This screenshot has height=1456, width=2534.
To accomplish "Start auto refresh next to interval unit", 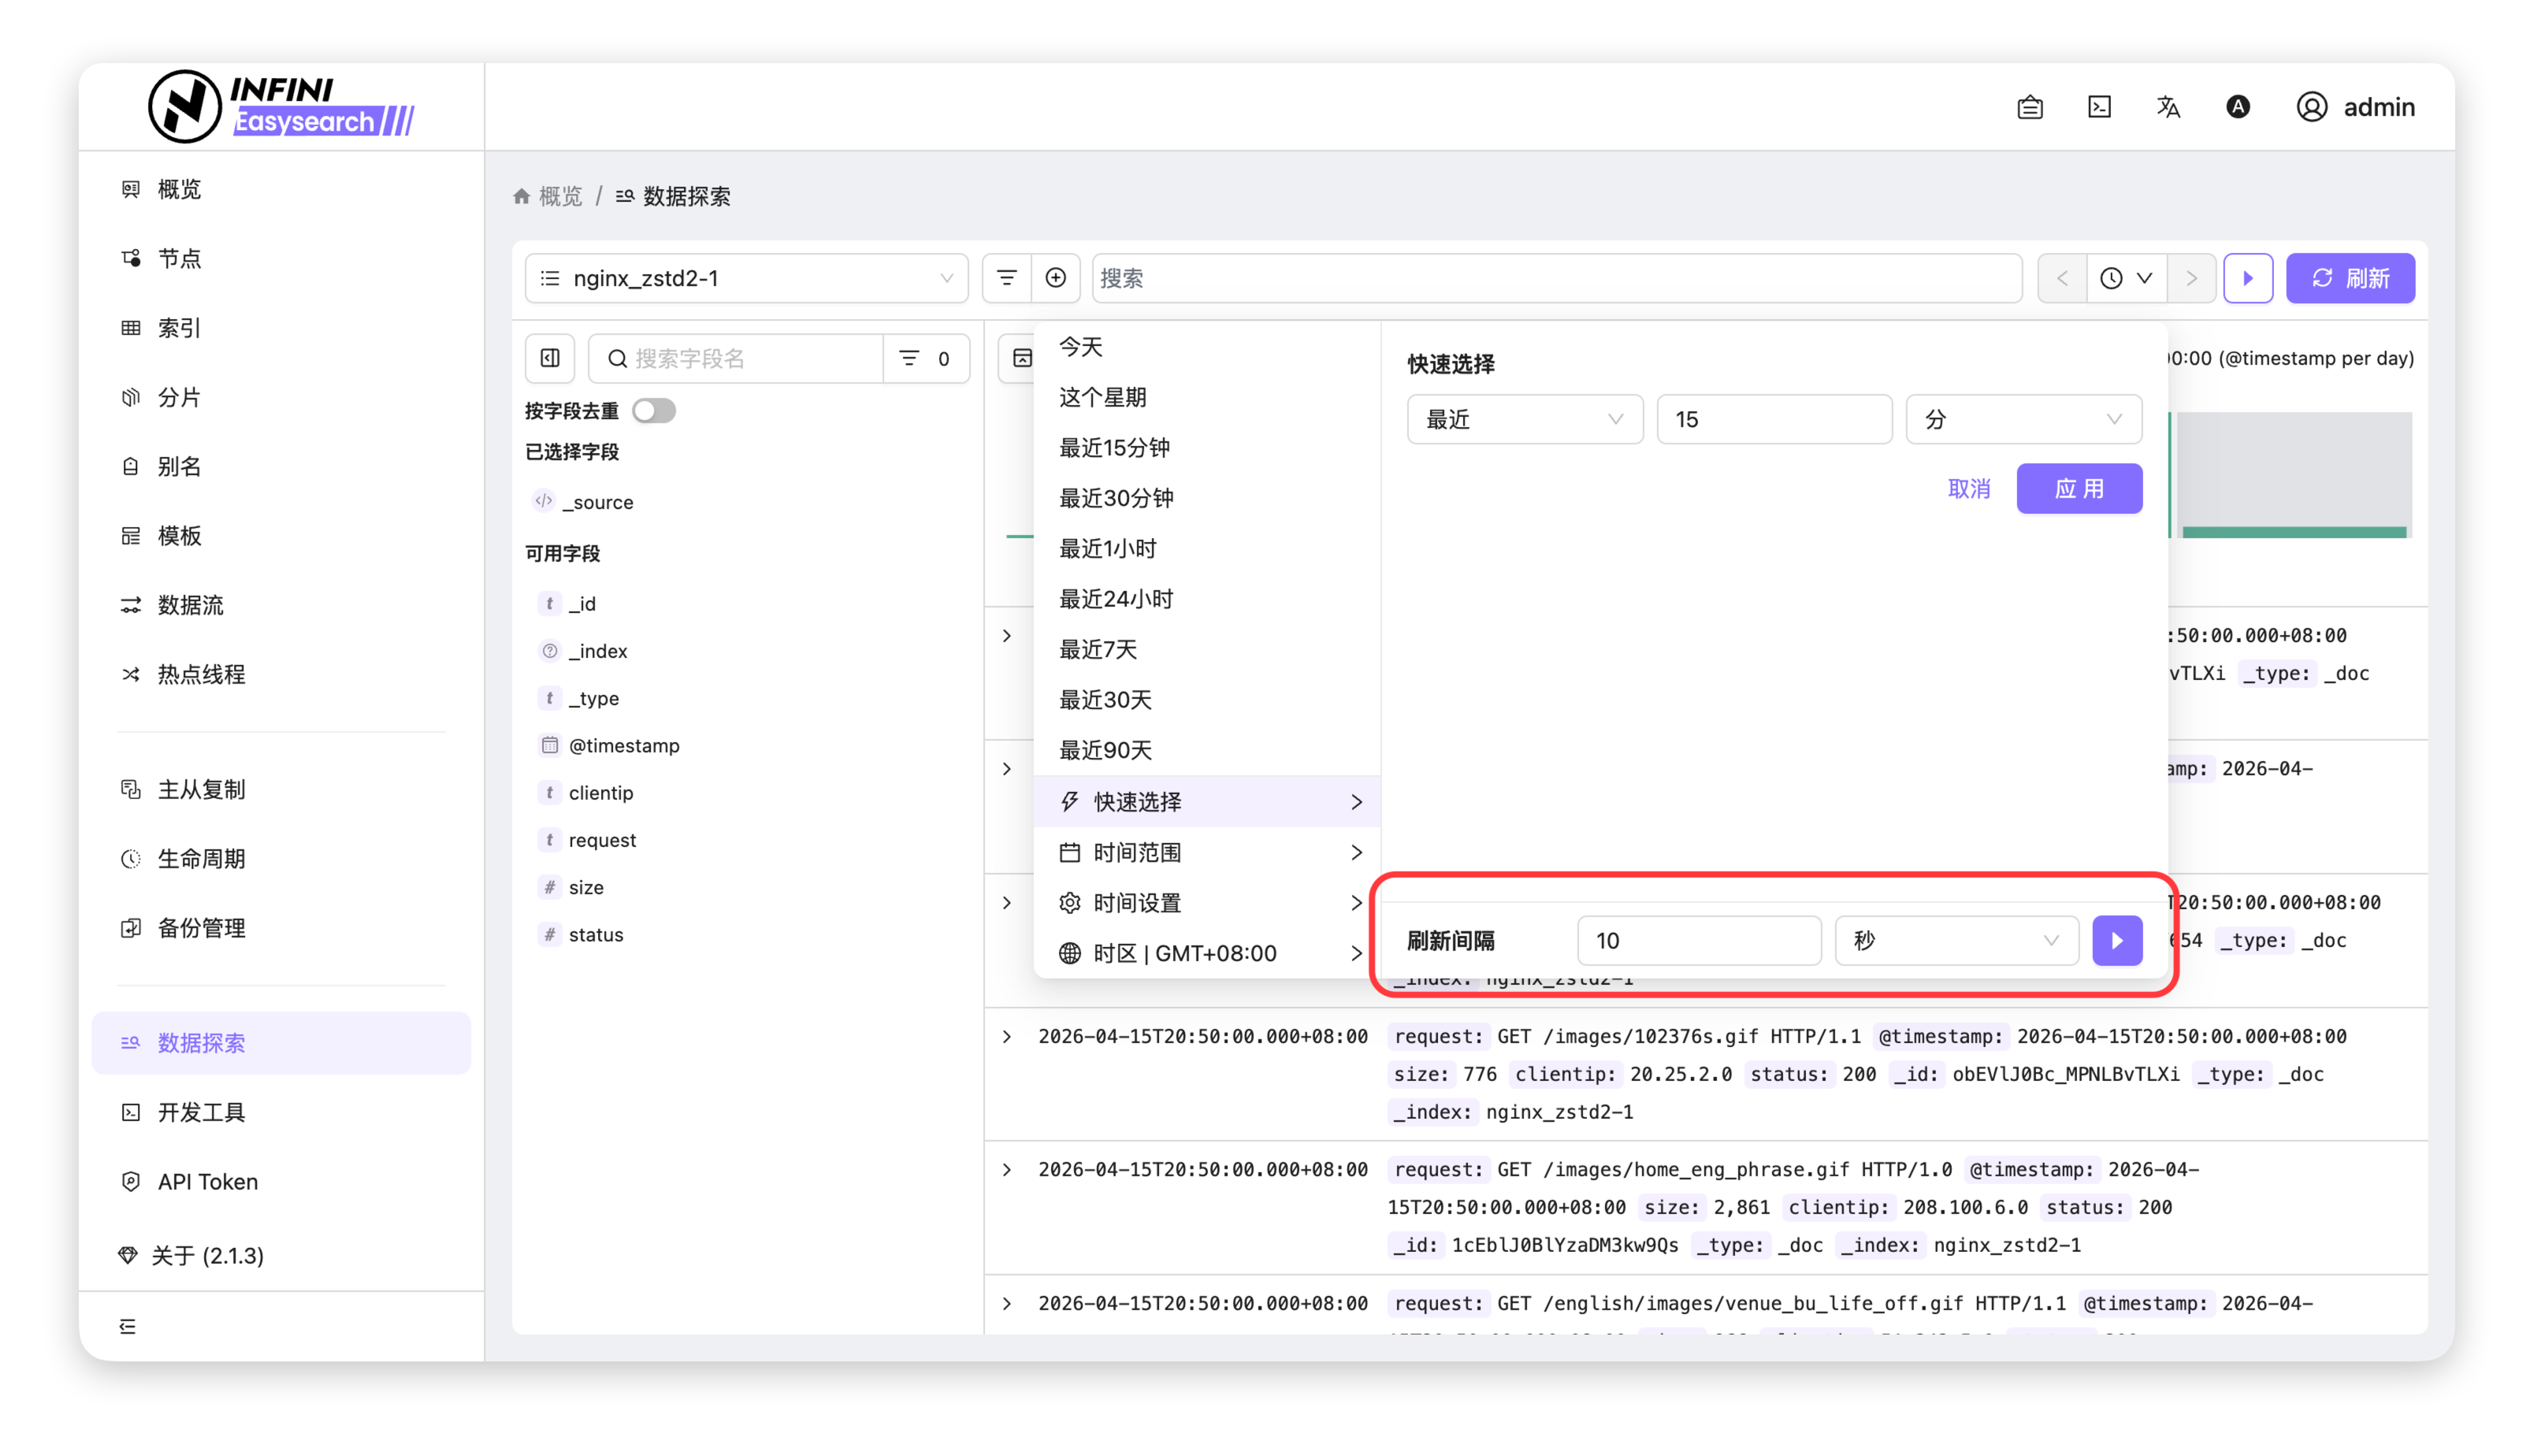I will coord(2117,940).
